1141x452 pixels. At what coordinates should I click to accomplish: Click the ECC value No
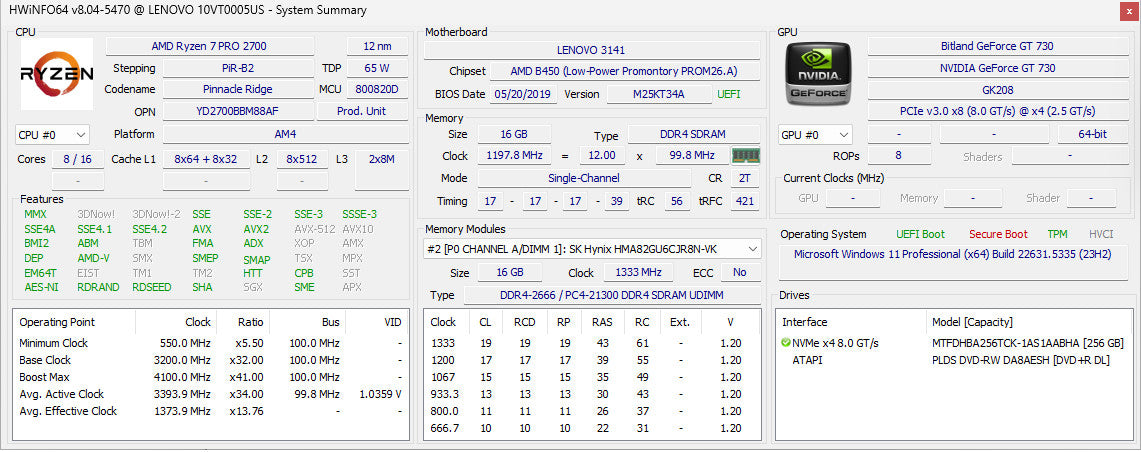coord(739,273)
